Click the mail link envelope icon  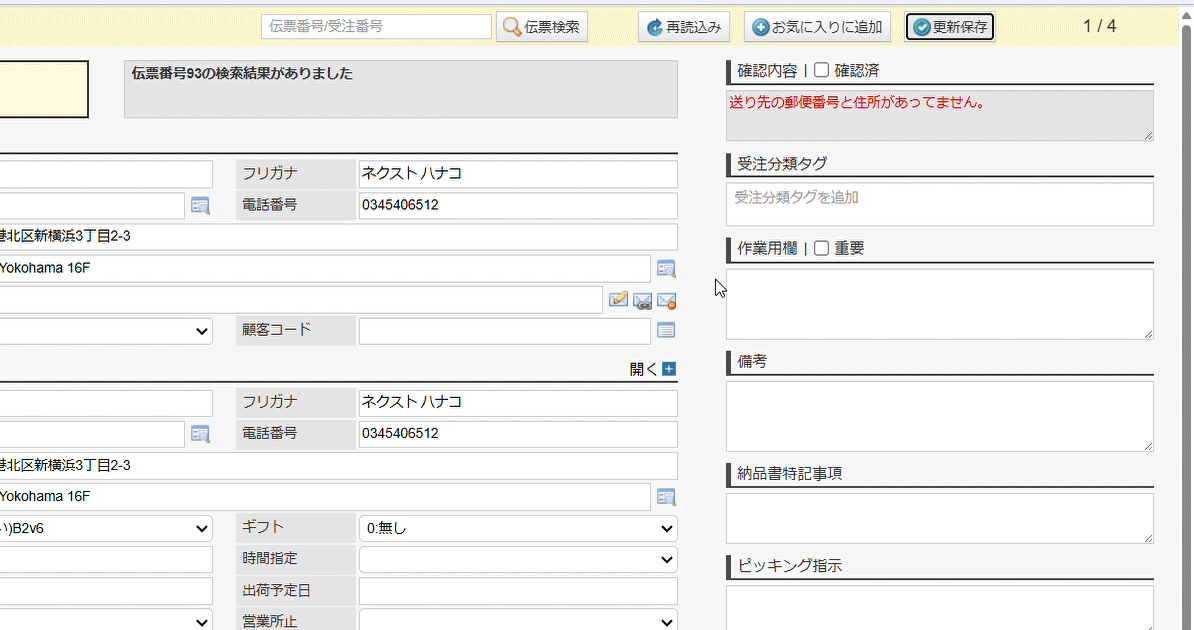(643, 300)
